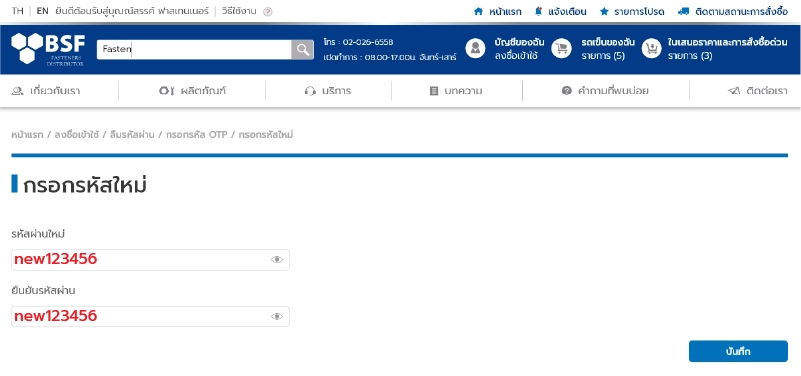
Task: Open the ติดต่อเรา menu
Action: coord(767,91)
